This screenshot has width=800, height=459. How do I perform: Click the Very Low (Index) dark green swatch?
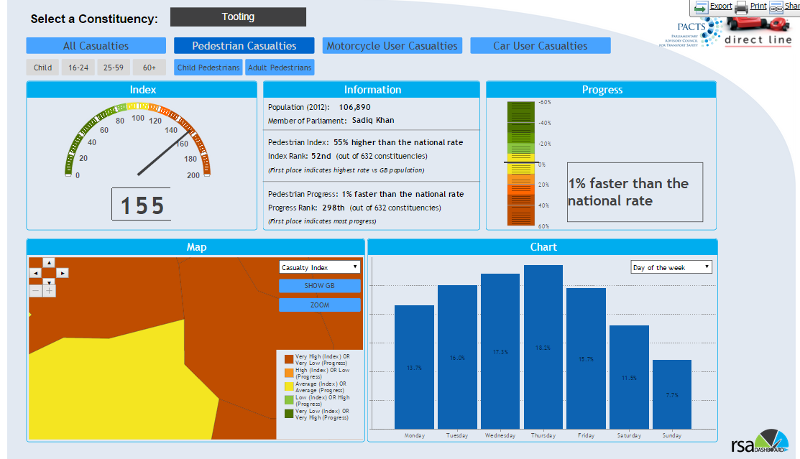[x=289, y=414]
